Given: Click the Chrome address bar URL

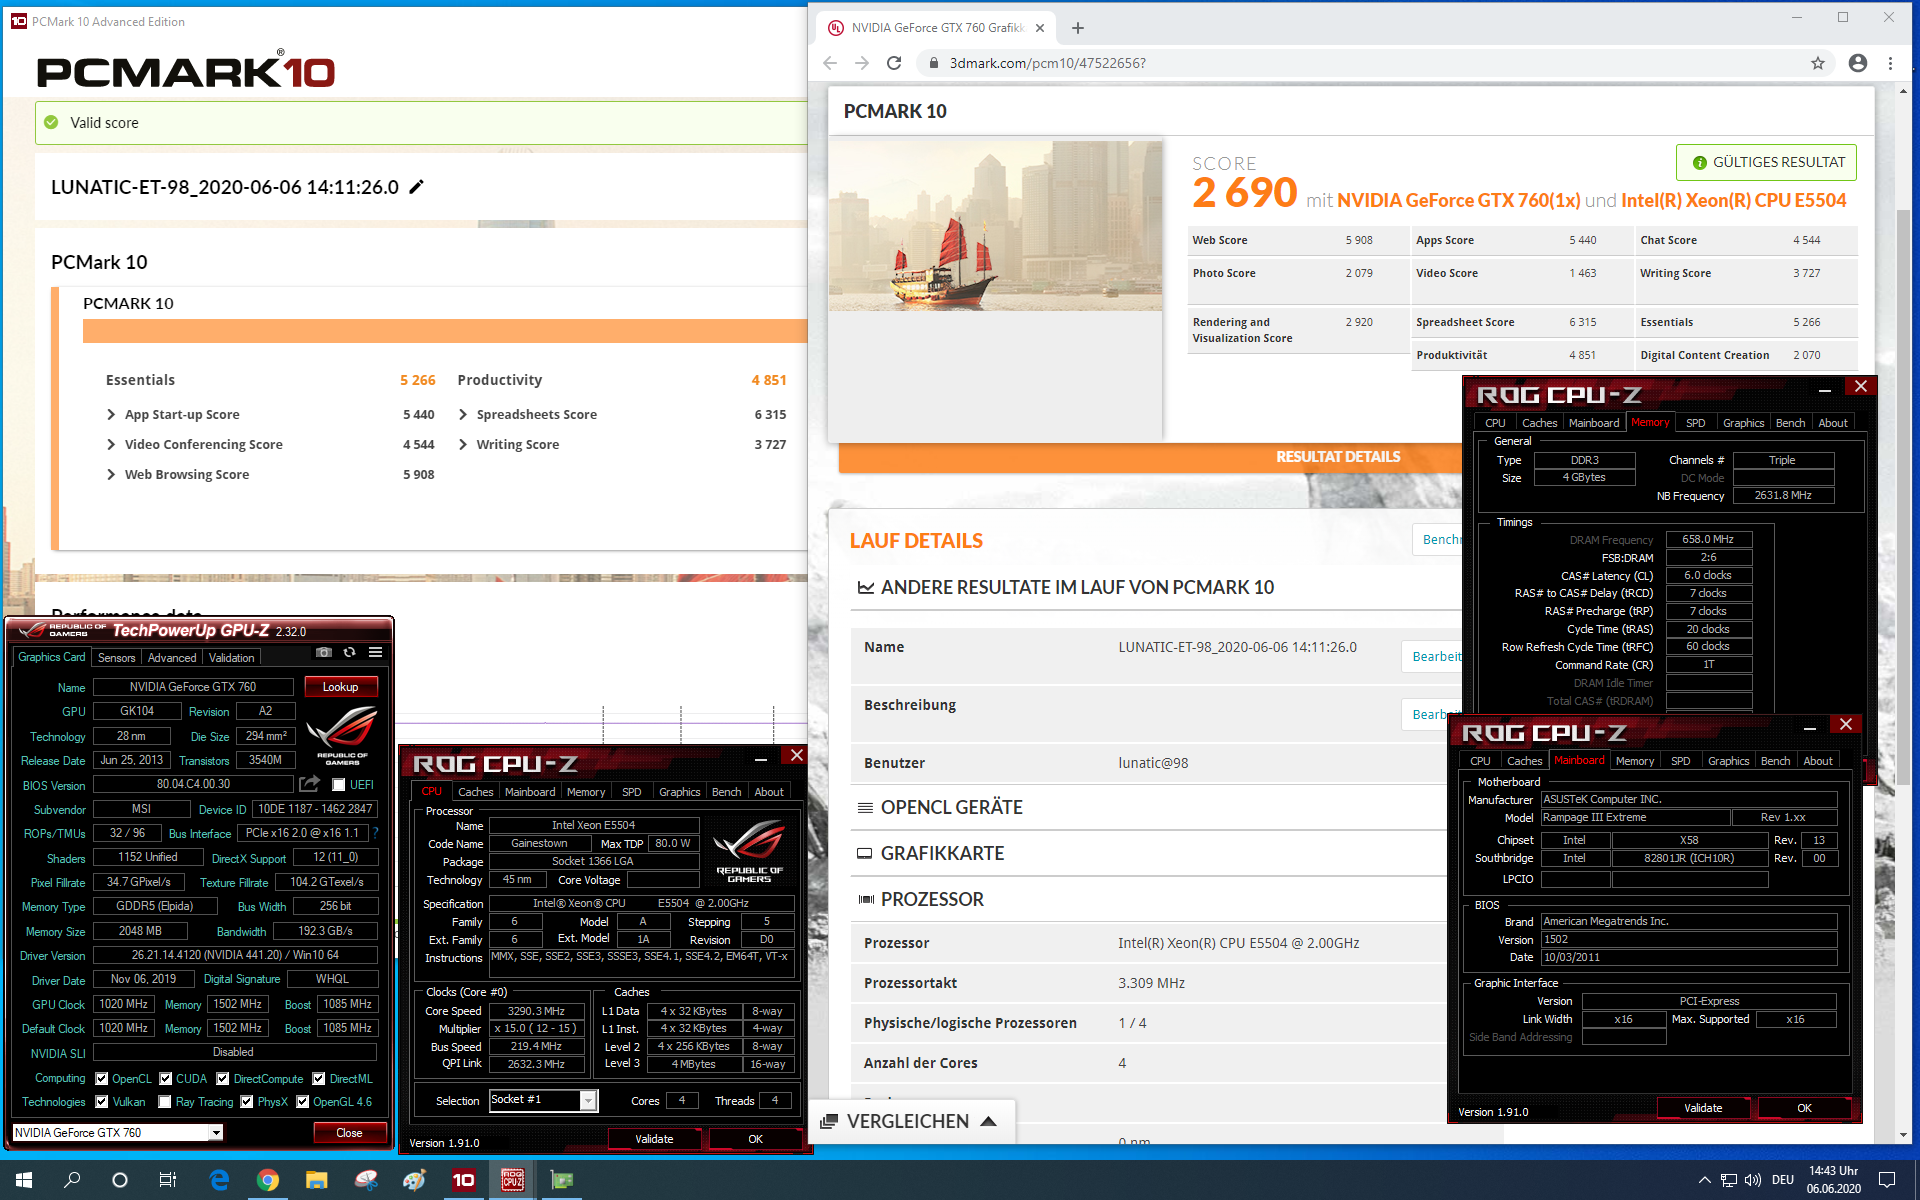Looking at the screenshot, I should pyautogui.click(x=1047, y=63).
